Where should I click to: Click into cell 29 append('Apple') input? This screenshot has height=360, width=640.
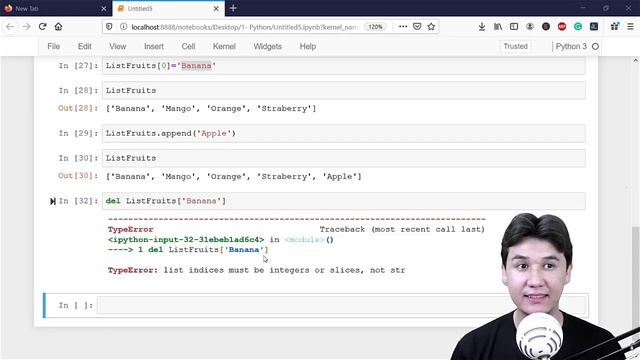click(344, 133)
